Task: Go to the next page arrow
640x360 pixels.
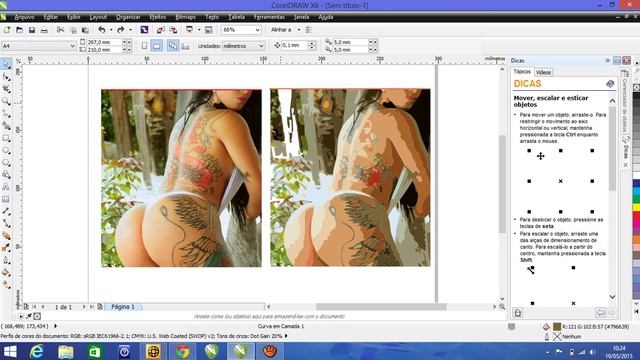Action: click(84, 307)
